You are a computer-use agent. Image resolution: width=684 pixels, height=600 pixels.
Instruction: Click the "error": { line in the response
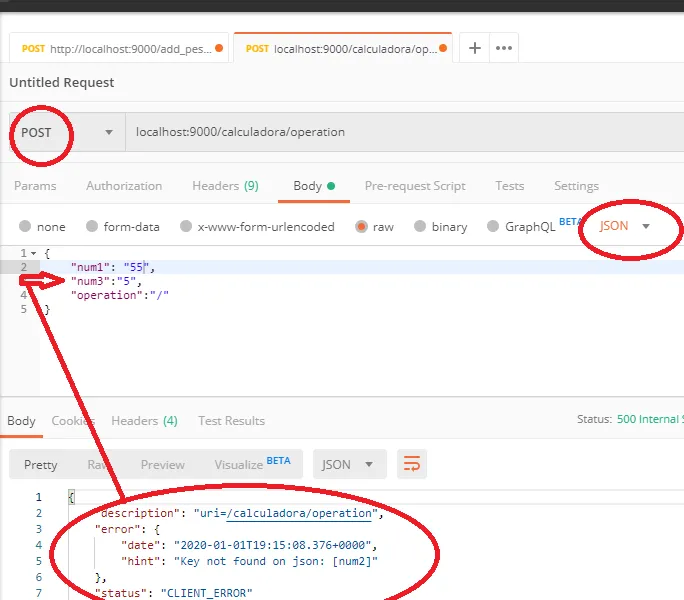coord(127,529)
